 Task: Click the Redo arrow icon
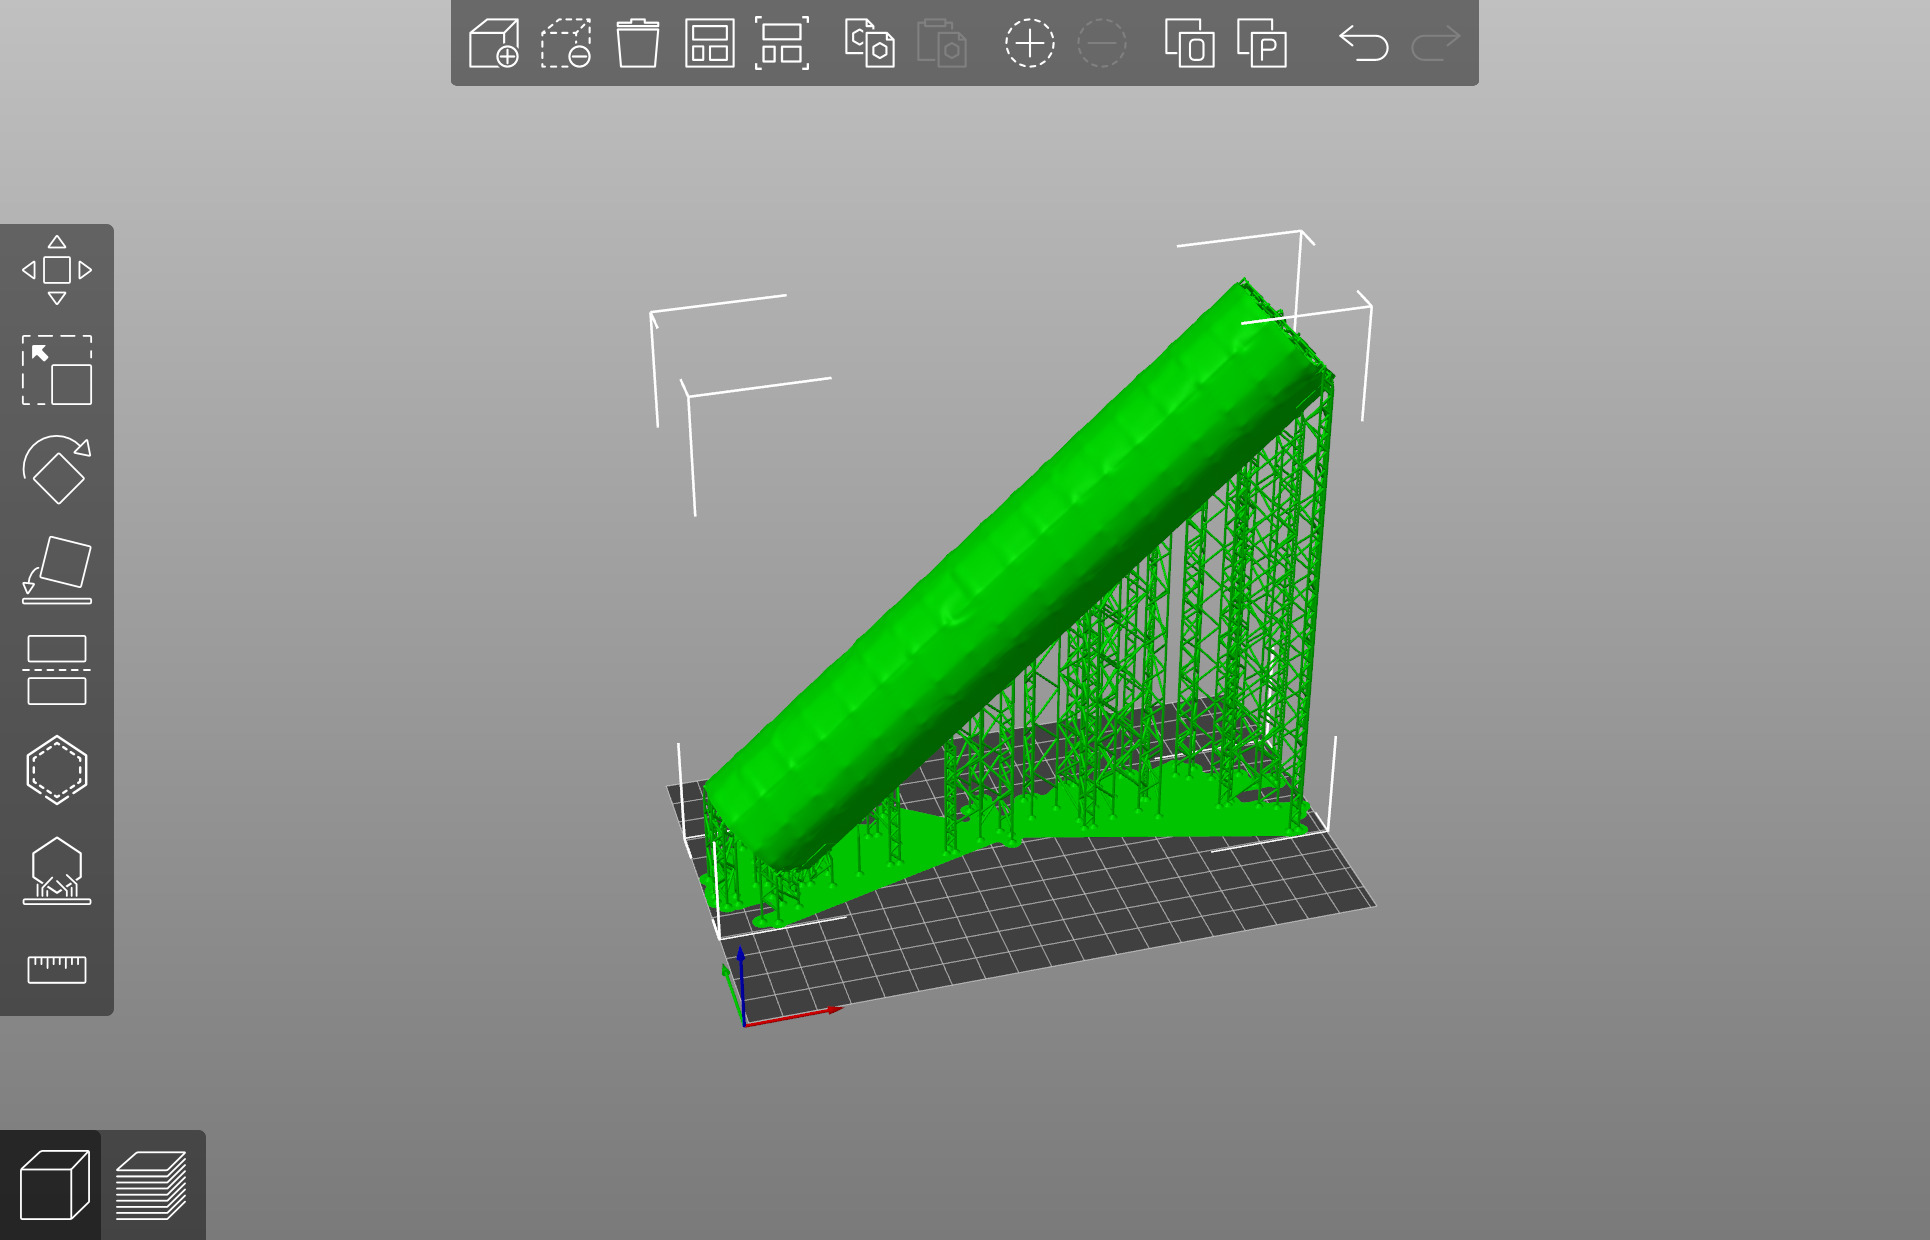pos(1436,43)
